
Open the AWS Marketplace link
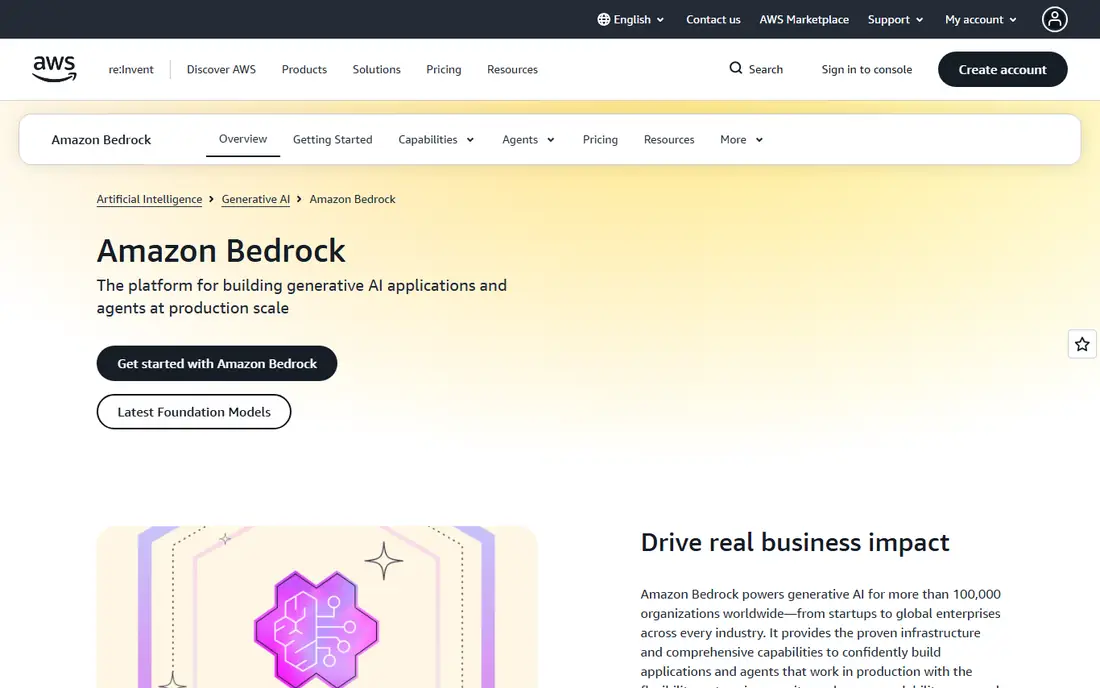pos(804,20)
